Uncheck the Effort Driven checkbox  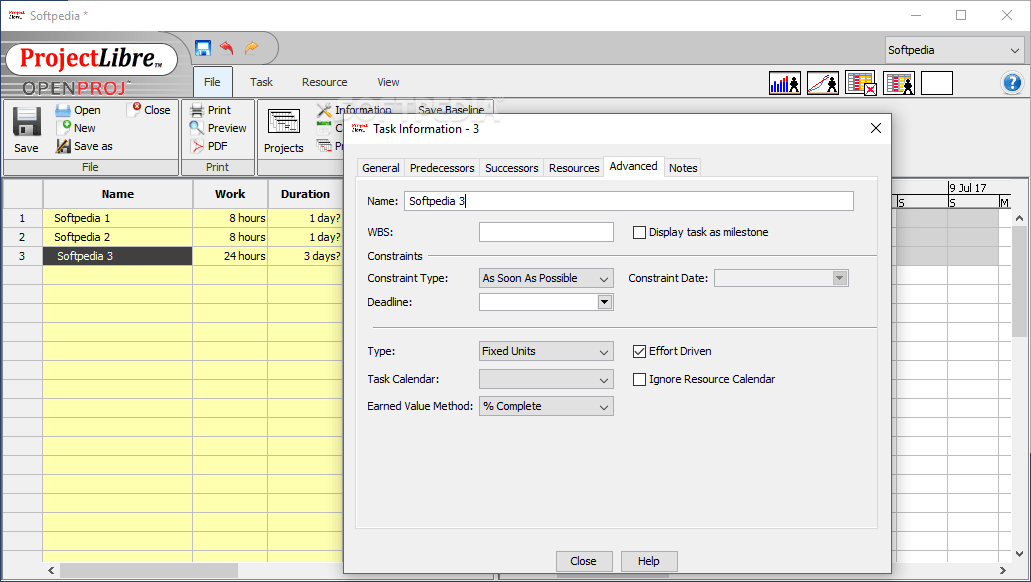(x=639, y=351)
